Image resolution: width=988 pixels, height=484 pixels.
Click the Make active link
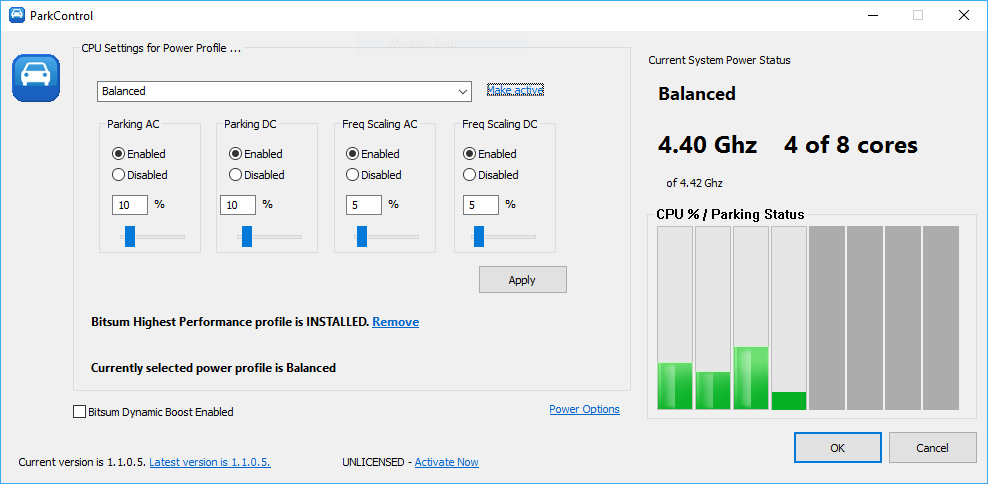(x=515, y=90)
